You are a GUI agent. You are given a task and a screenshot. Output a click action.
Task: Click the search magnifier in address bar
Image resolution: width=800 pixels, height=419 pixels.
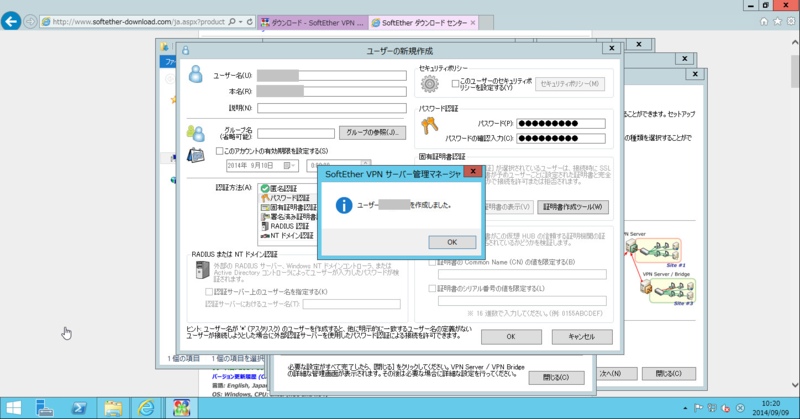pos(232,22)
